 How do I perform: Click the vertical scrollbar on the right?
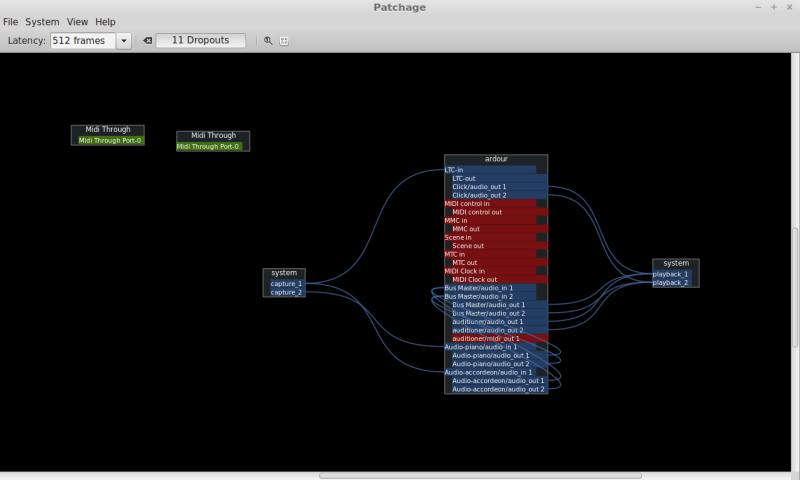point(796,290)
